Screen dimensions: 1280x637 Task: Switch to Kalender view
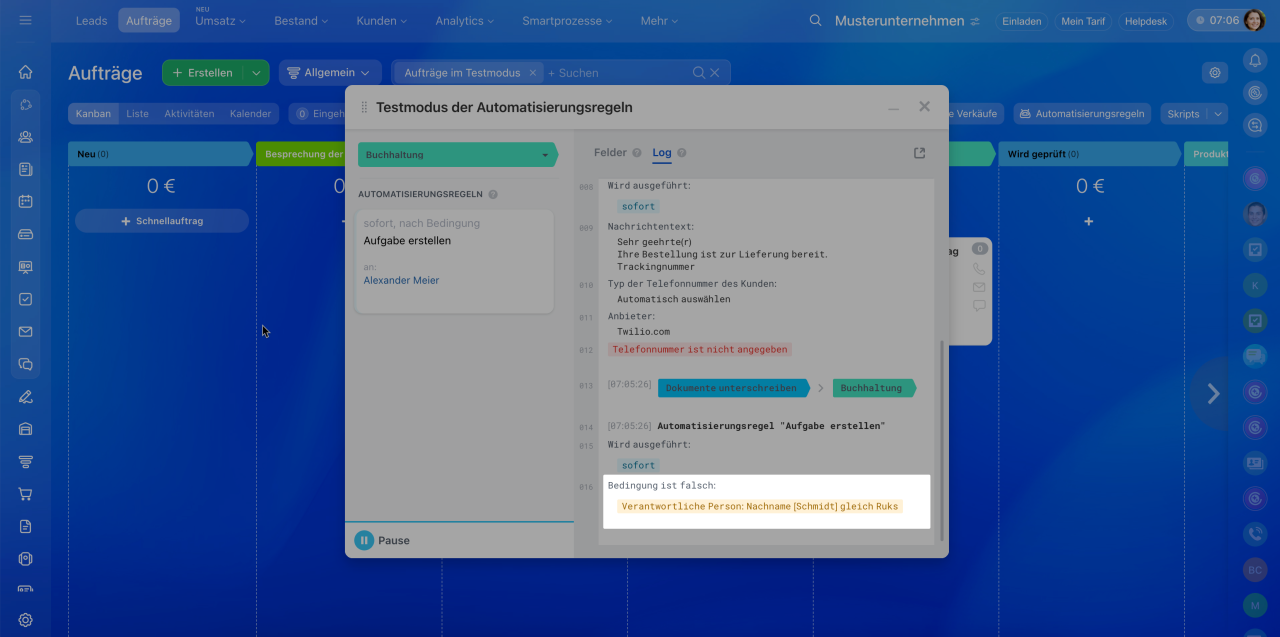[x=250, y=114]
